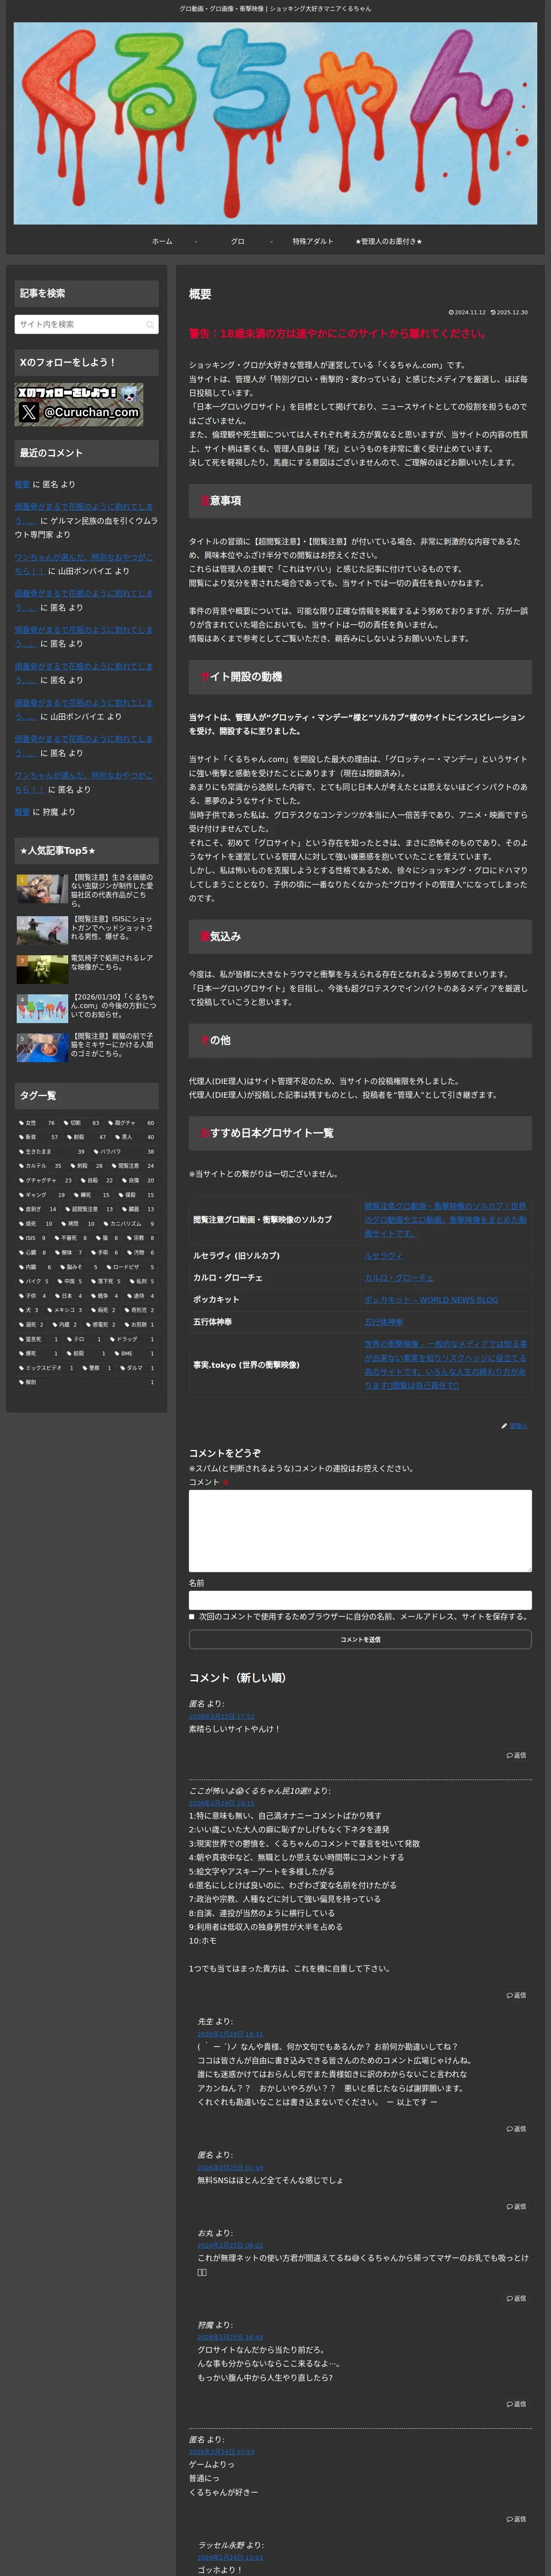551x2576 pixels.
Task: Open the ポッカキット - WORLD NEWS BLOG link
Action: tap(431, 1300)
